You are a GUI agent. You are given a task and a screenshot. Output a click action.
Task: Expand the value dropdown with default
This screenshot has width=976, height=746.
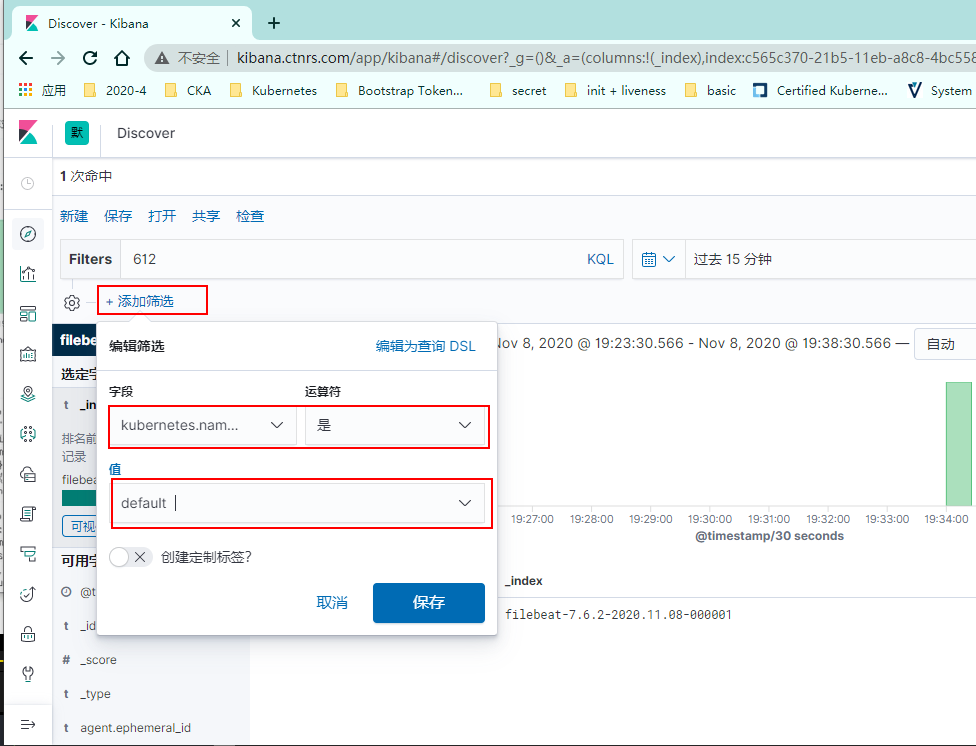point(465,503)
